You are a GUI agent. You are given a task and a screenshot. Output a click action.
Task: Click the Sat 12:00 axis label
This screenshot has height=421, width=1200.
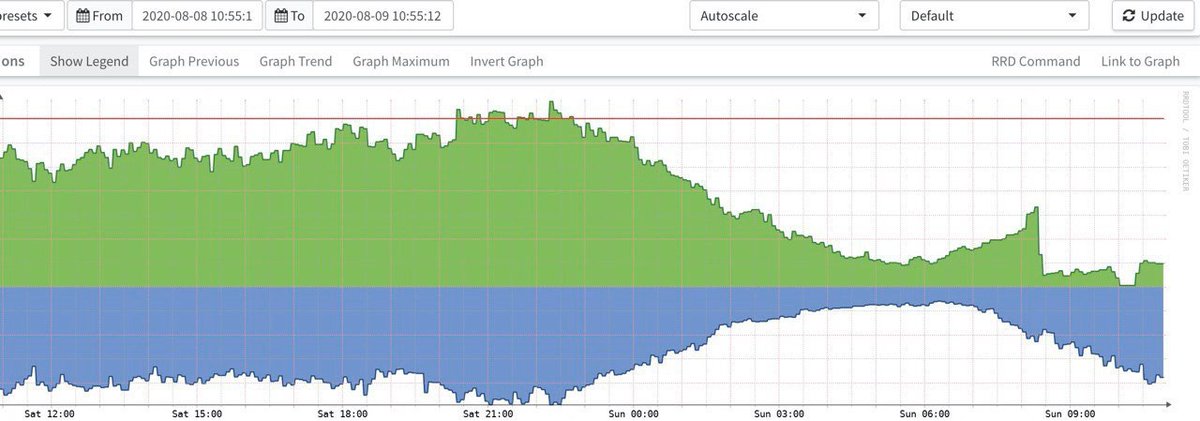coord(50,413)
